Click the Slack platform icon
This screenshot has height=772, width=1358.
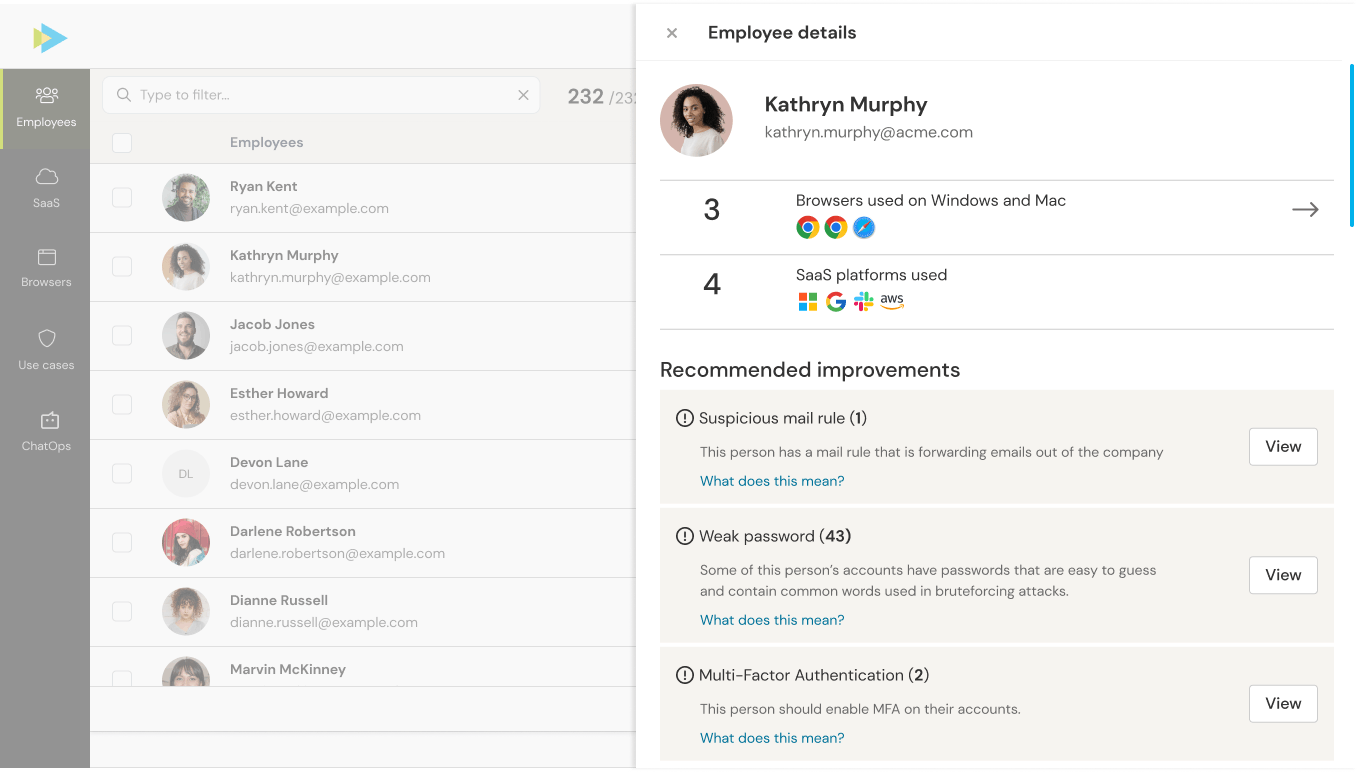click(863, 302)
